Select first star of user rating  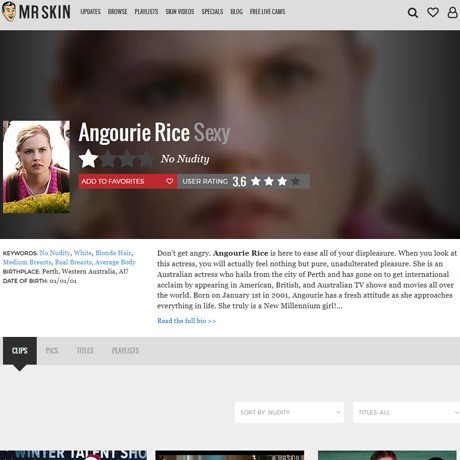pos(256,181)
